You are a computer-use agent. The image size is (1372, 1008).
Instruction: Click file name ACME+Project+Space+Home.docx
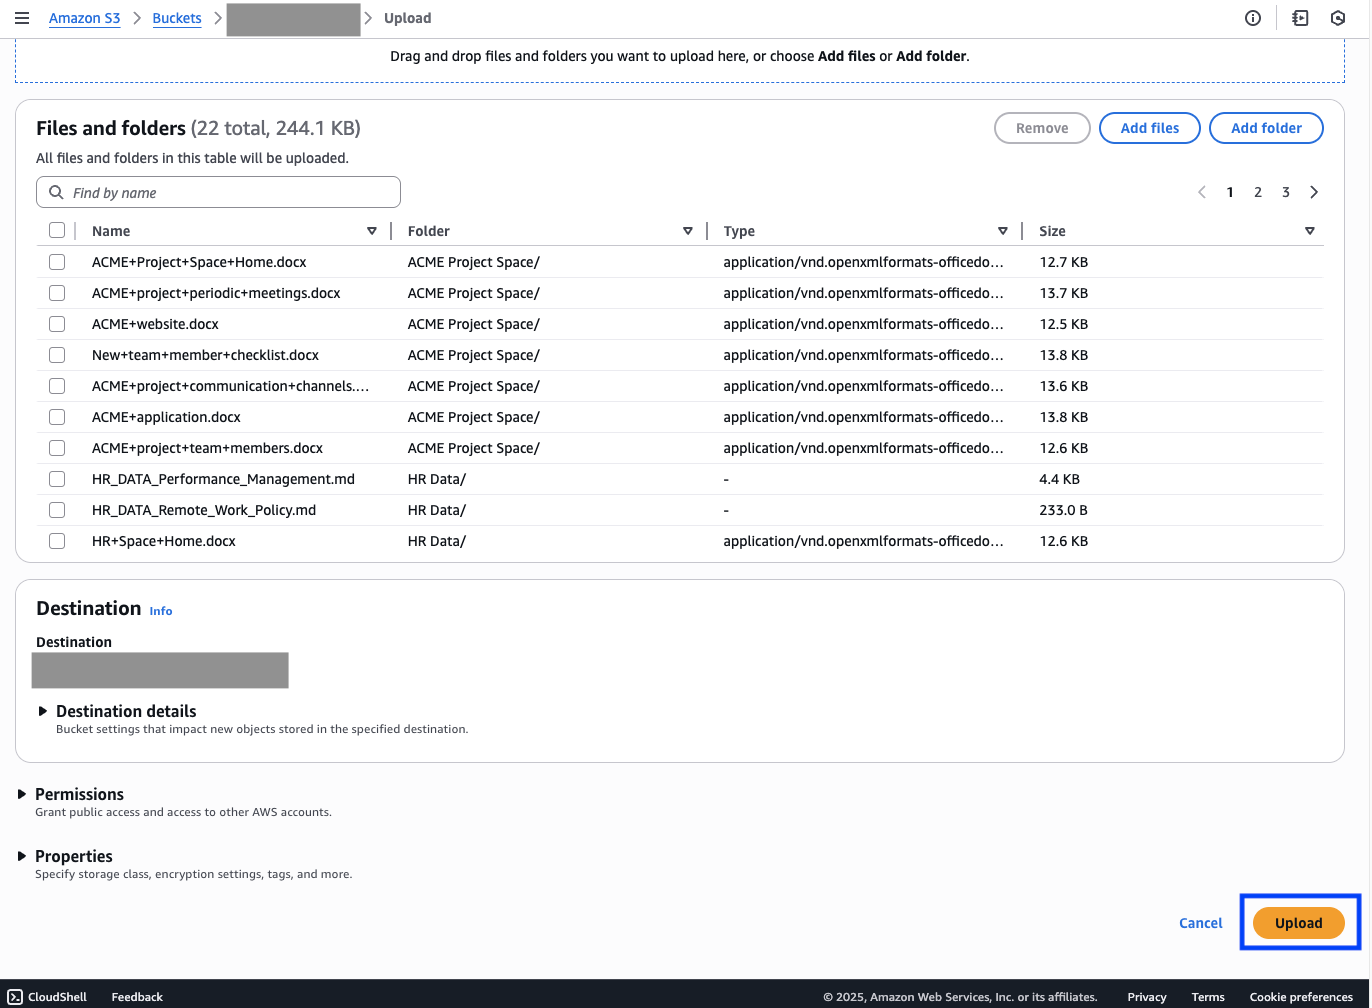coord(199,262)
